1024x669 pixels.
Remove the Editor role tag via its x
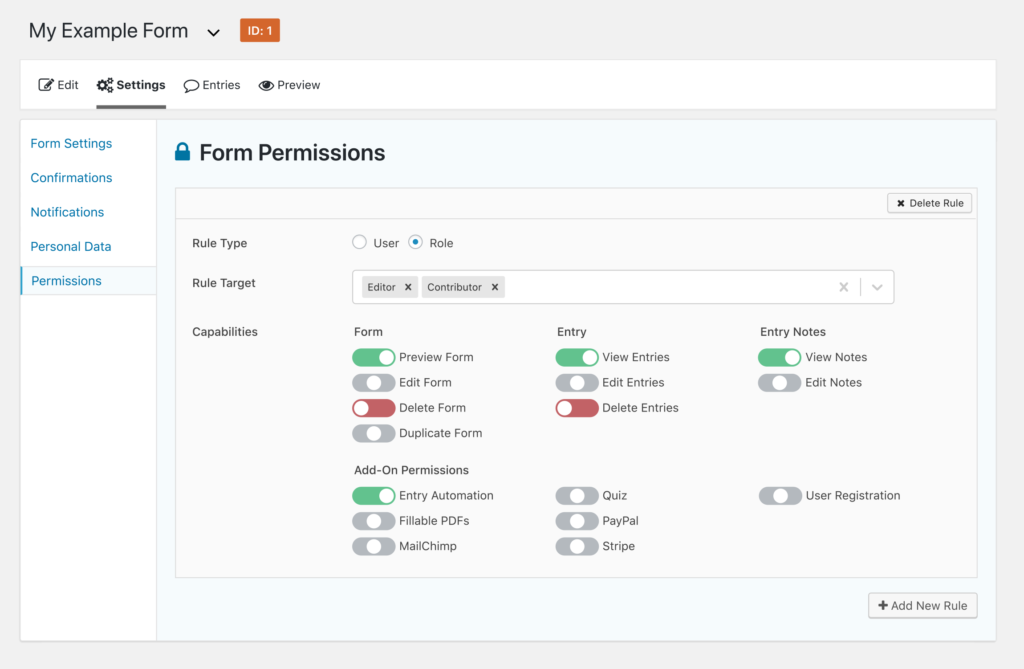click(409, 286)
